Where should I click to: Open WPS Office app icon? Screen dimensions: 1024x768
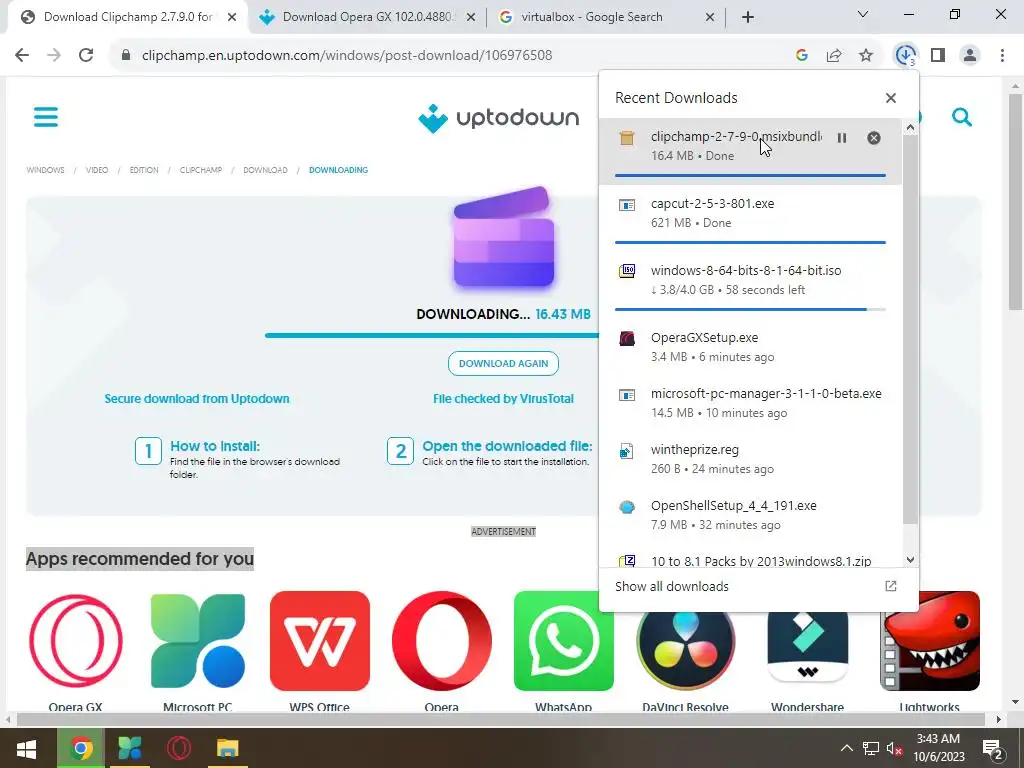(319, 641)
